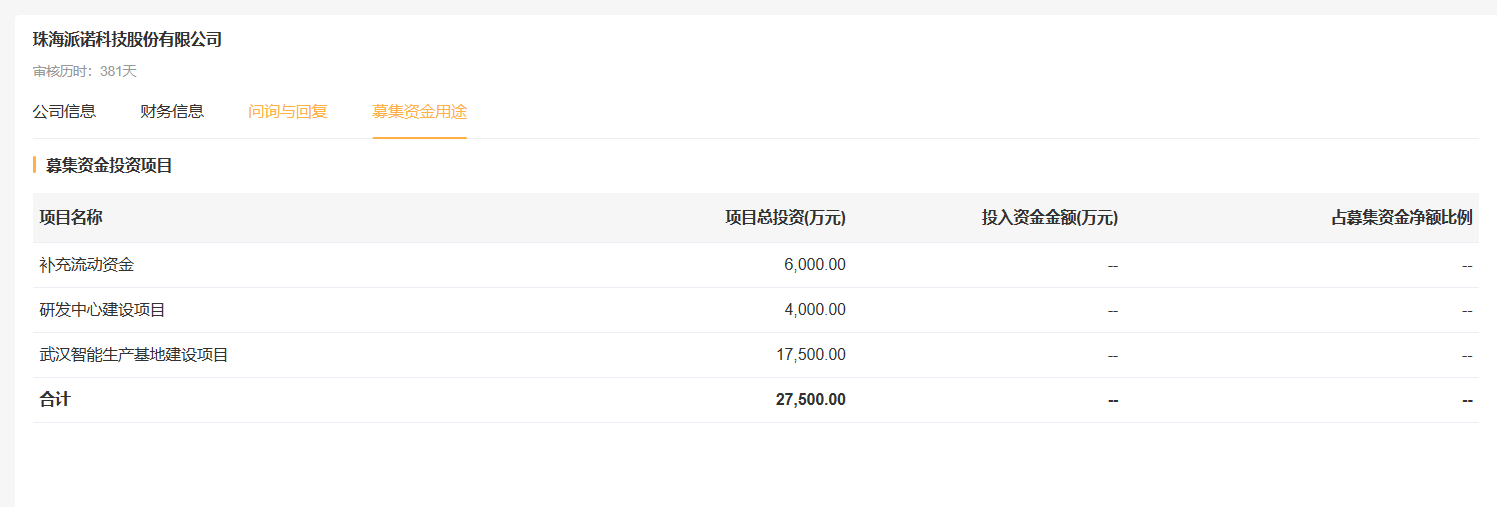Select the 武汉智能生产基地建设项目 row name
The image size is (1497, 507).
[134, 355]
